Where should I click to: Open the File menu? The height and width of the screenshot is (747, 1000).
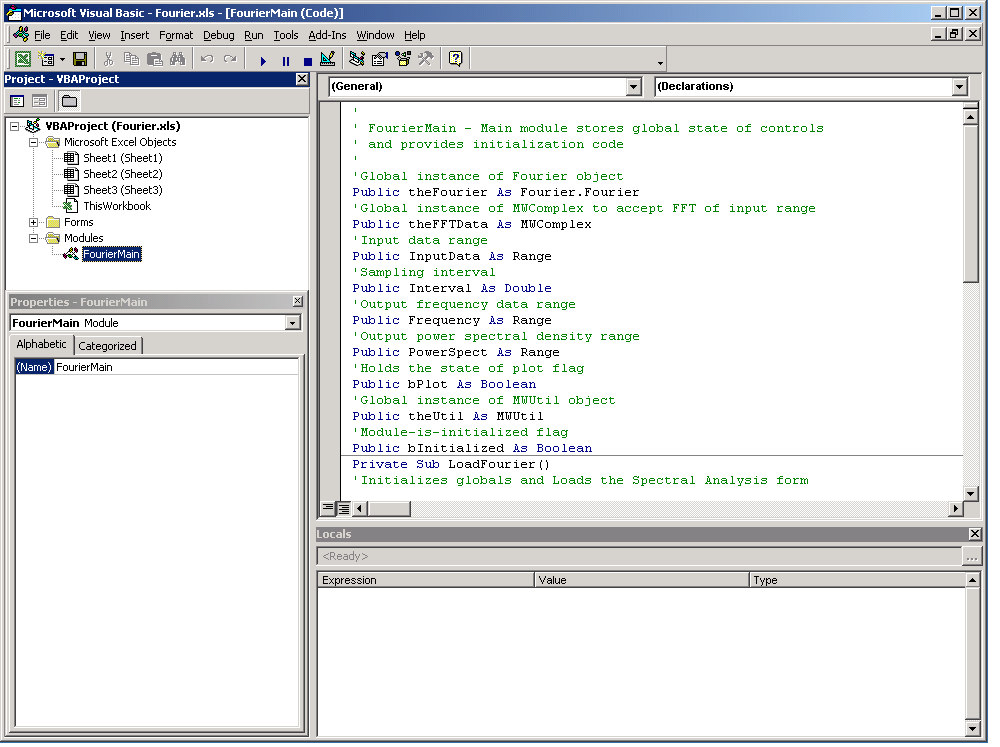42,35
